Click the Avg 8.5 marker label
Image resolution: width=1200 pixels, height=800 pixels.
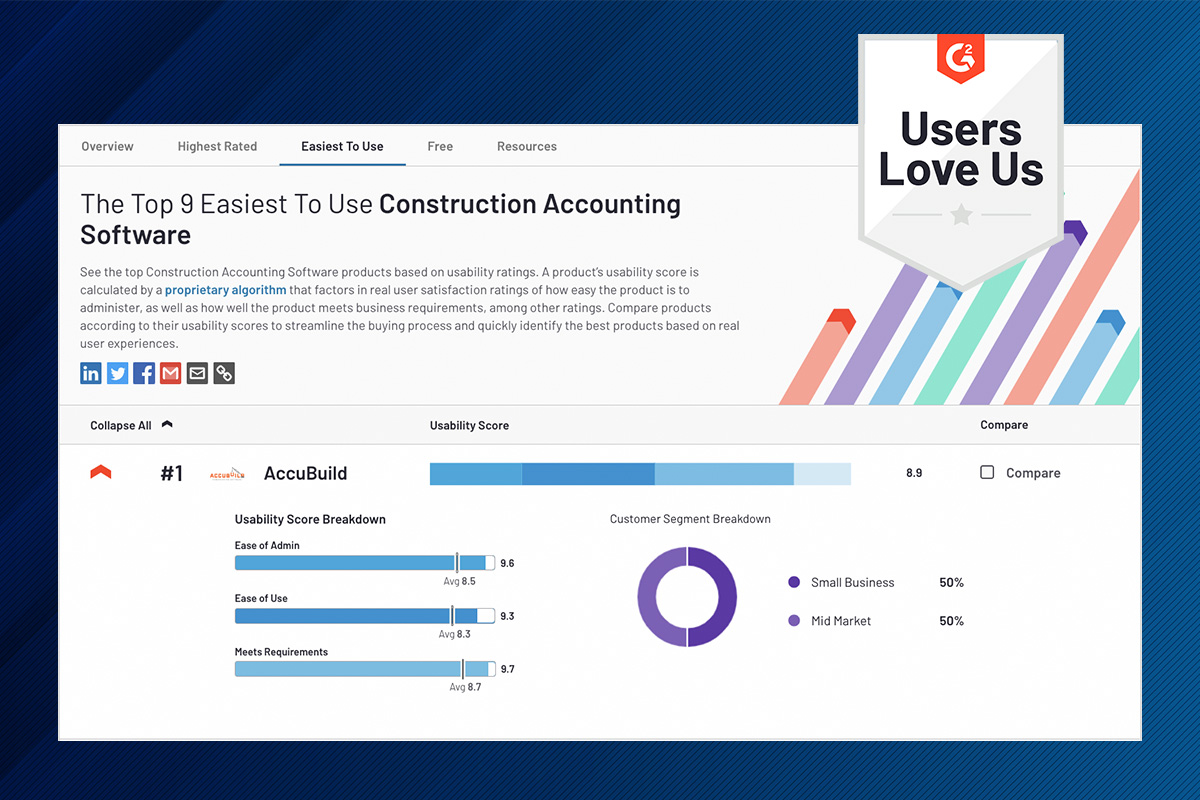coord(459,581)
